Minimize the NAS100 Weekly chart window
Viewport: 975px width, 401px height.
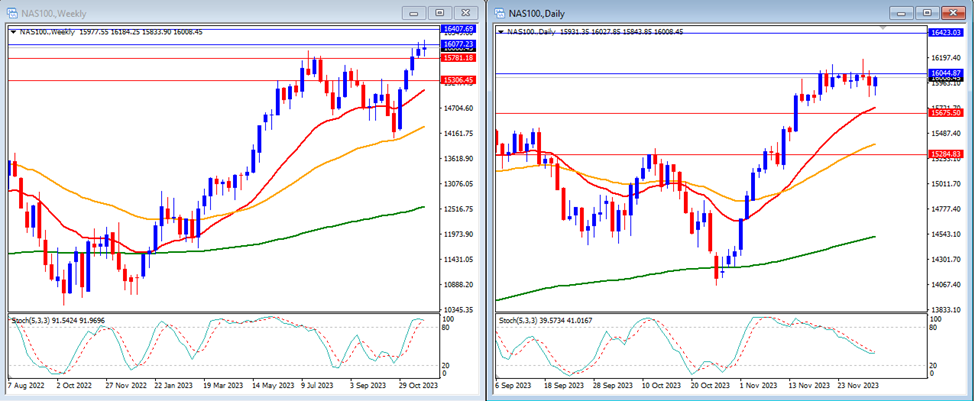pos(415,12)
